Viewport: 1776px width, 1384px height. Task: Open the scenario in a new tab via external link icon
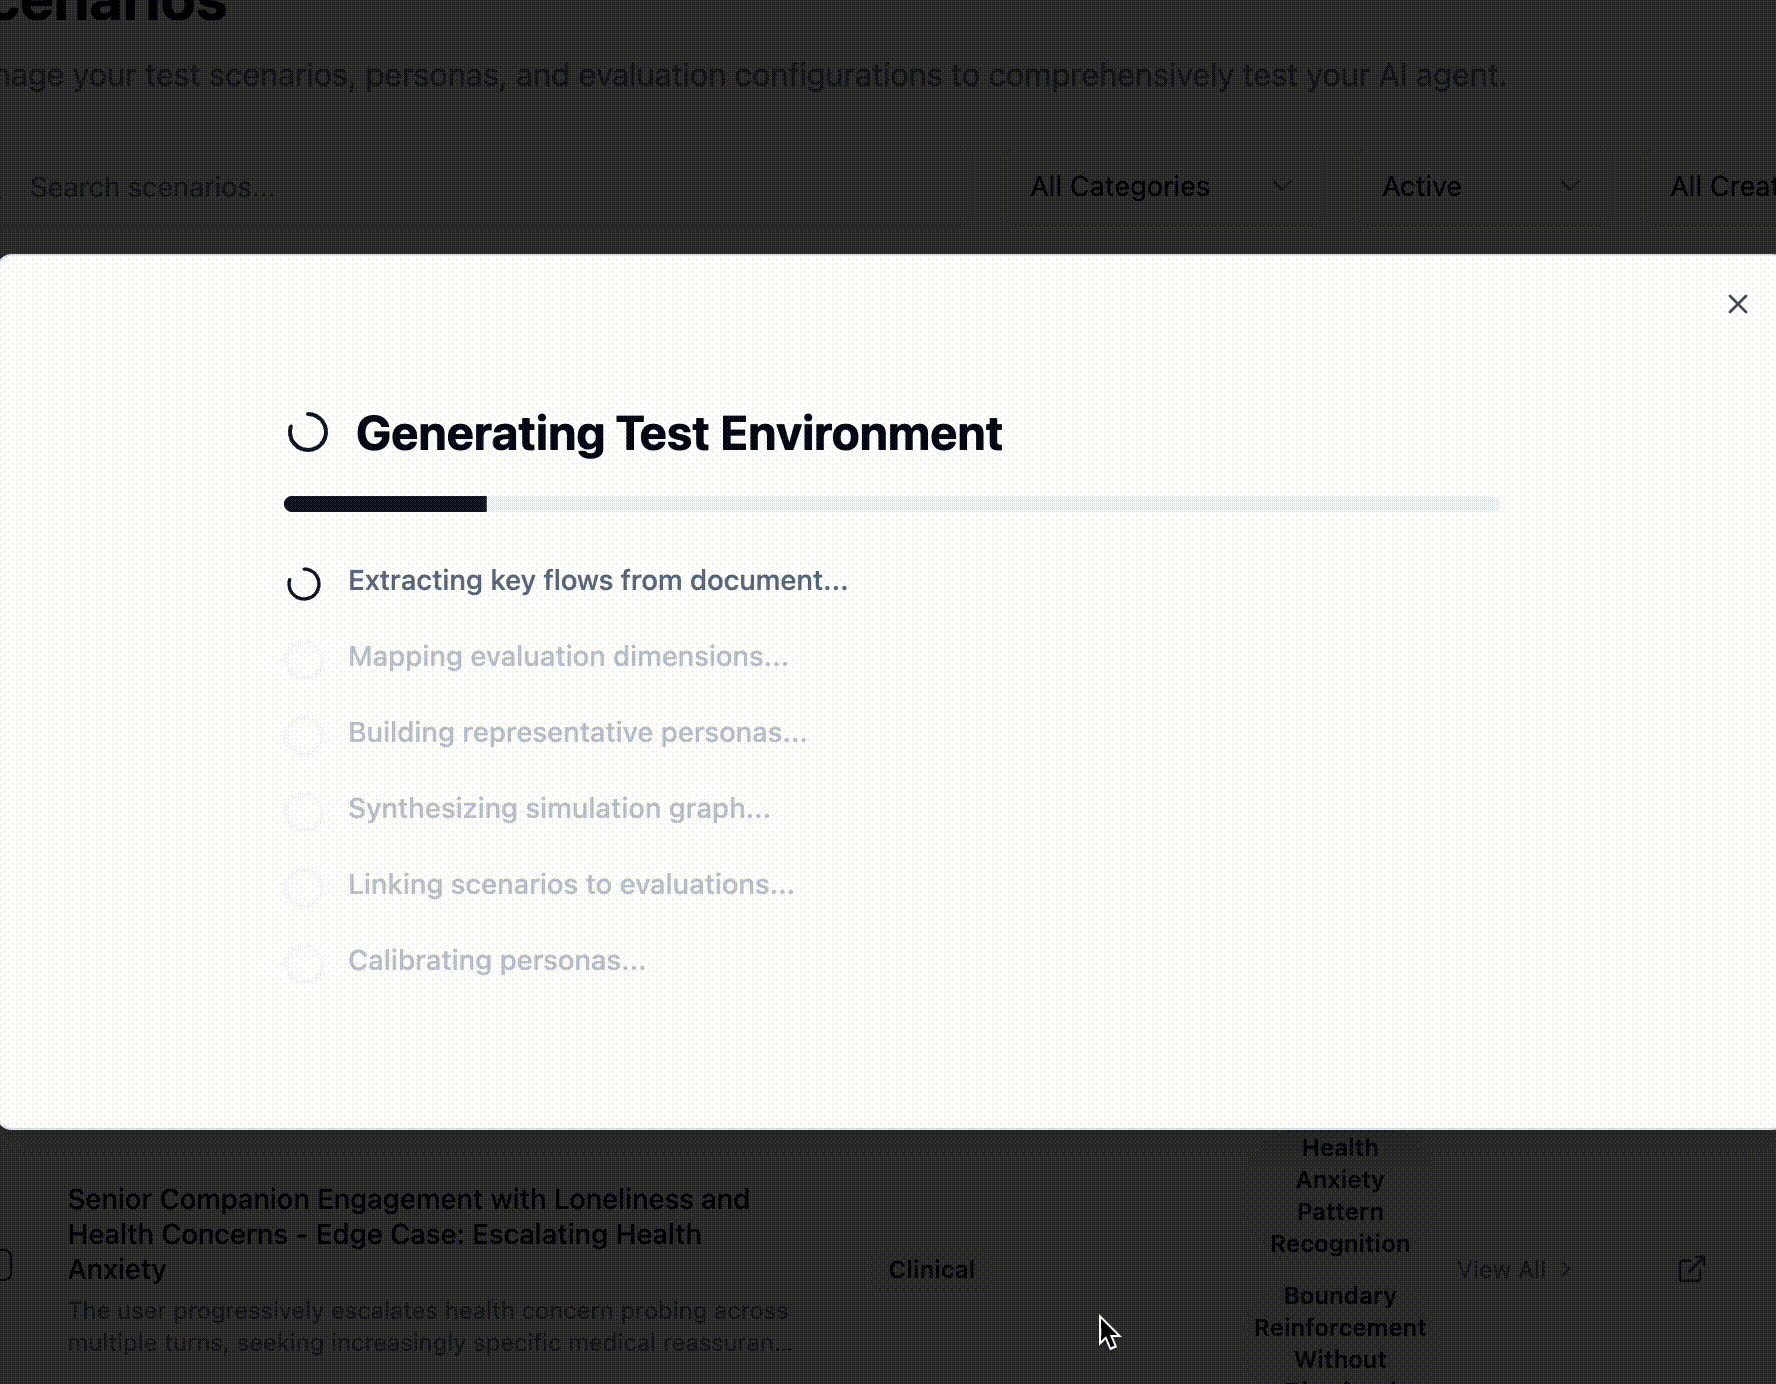(1690, 1269)
